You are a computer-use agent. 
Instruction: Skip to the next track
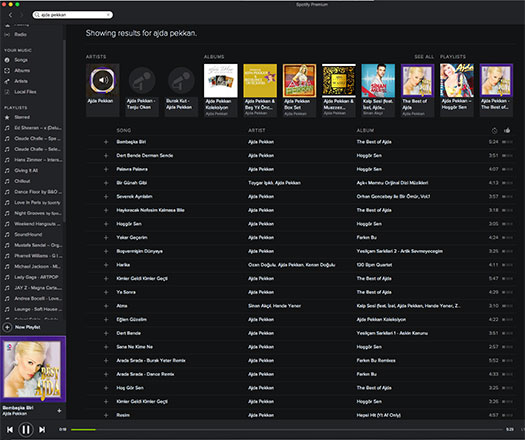(x=42, y=430)
